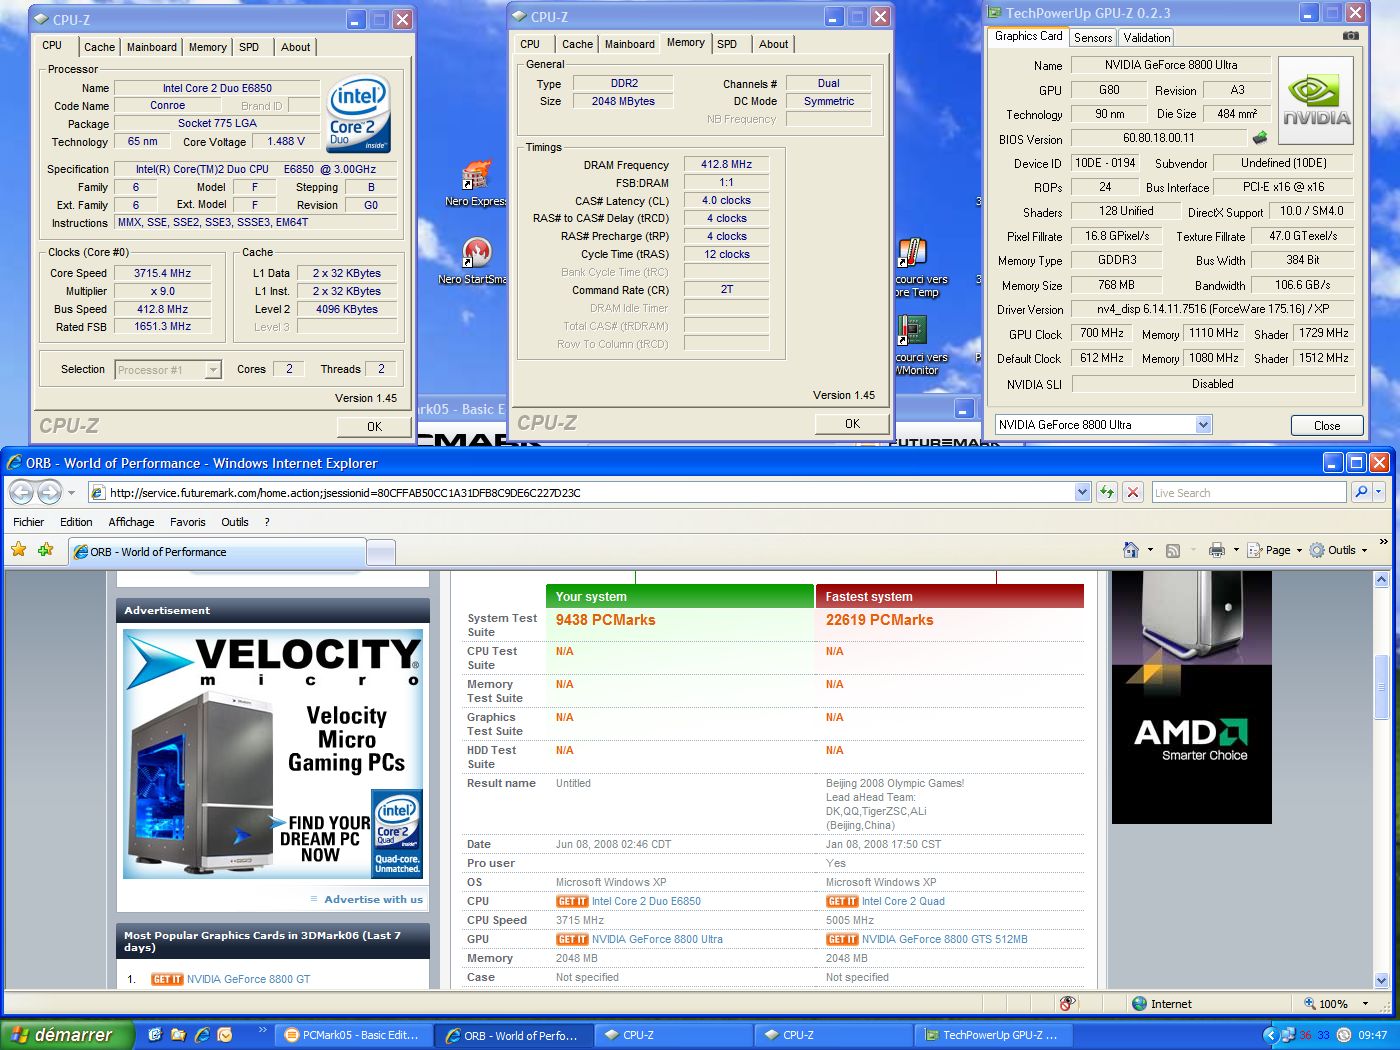Open the recent pages dropdown arrow
This screenshot has height=1050, width=1400.
coord(71,493)
